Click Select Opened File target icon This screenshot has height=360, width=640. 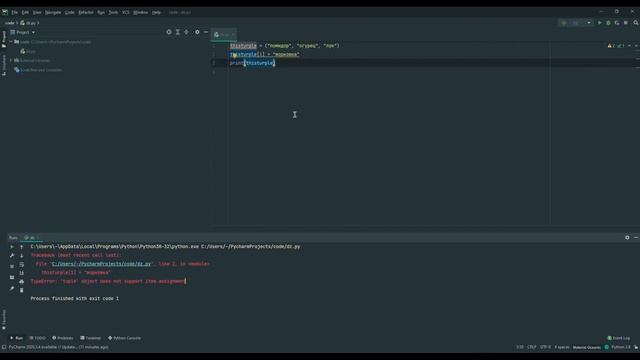(169, 32)
